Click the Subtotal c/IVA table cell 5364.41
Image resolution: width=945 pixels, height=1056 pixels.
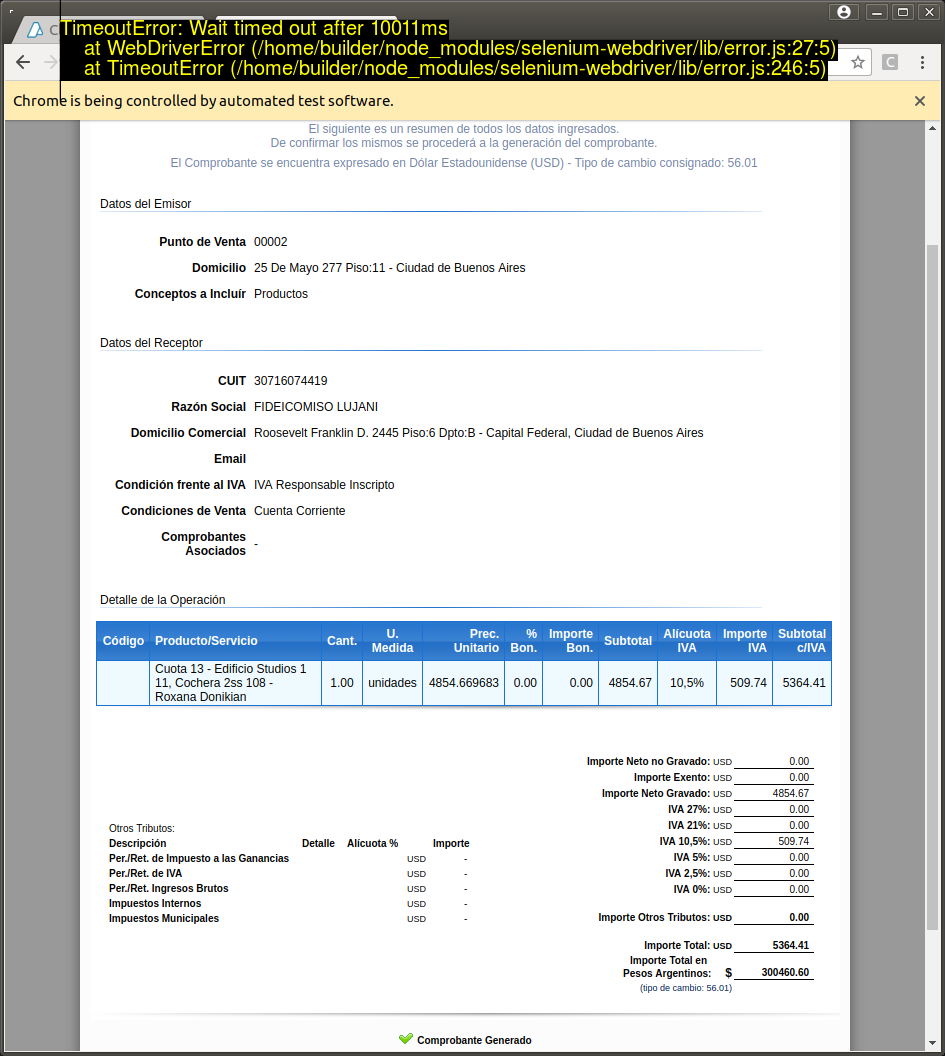[804, 683]
